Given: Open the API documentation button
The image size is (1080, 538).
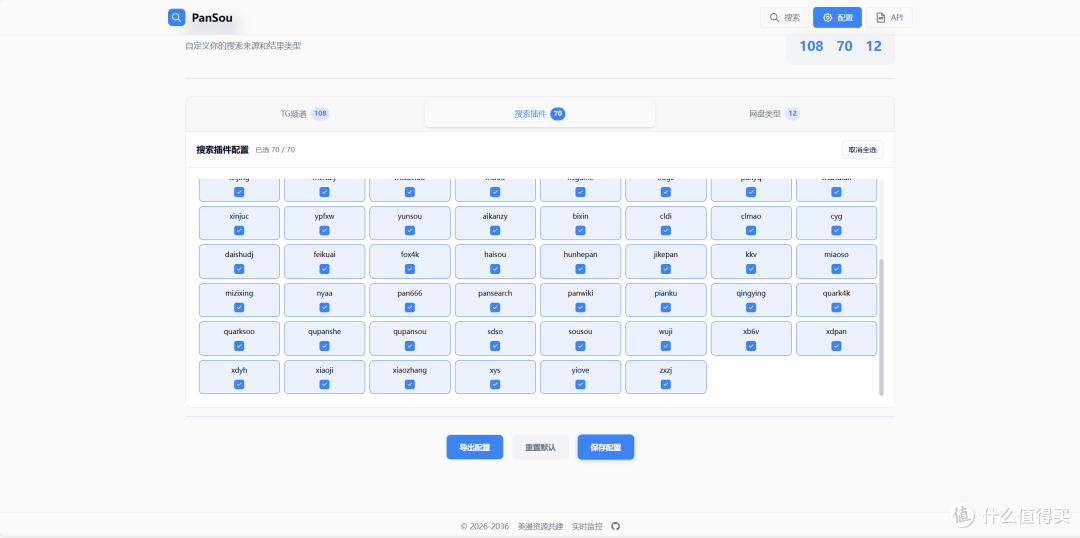Looking at the screenshot, I should tap(889, 17).
